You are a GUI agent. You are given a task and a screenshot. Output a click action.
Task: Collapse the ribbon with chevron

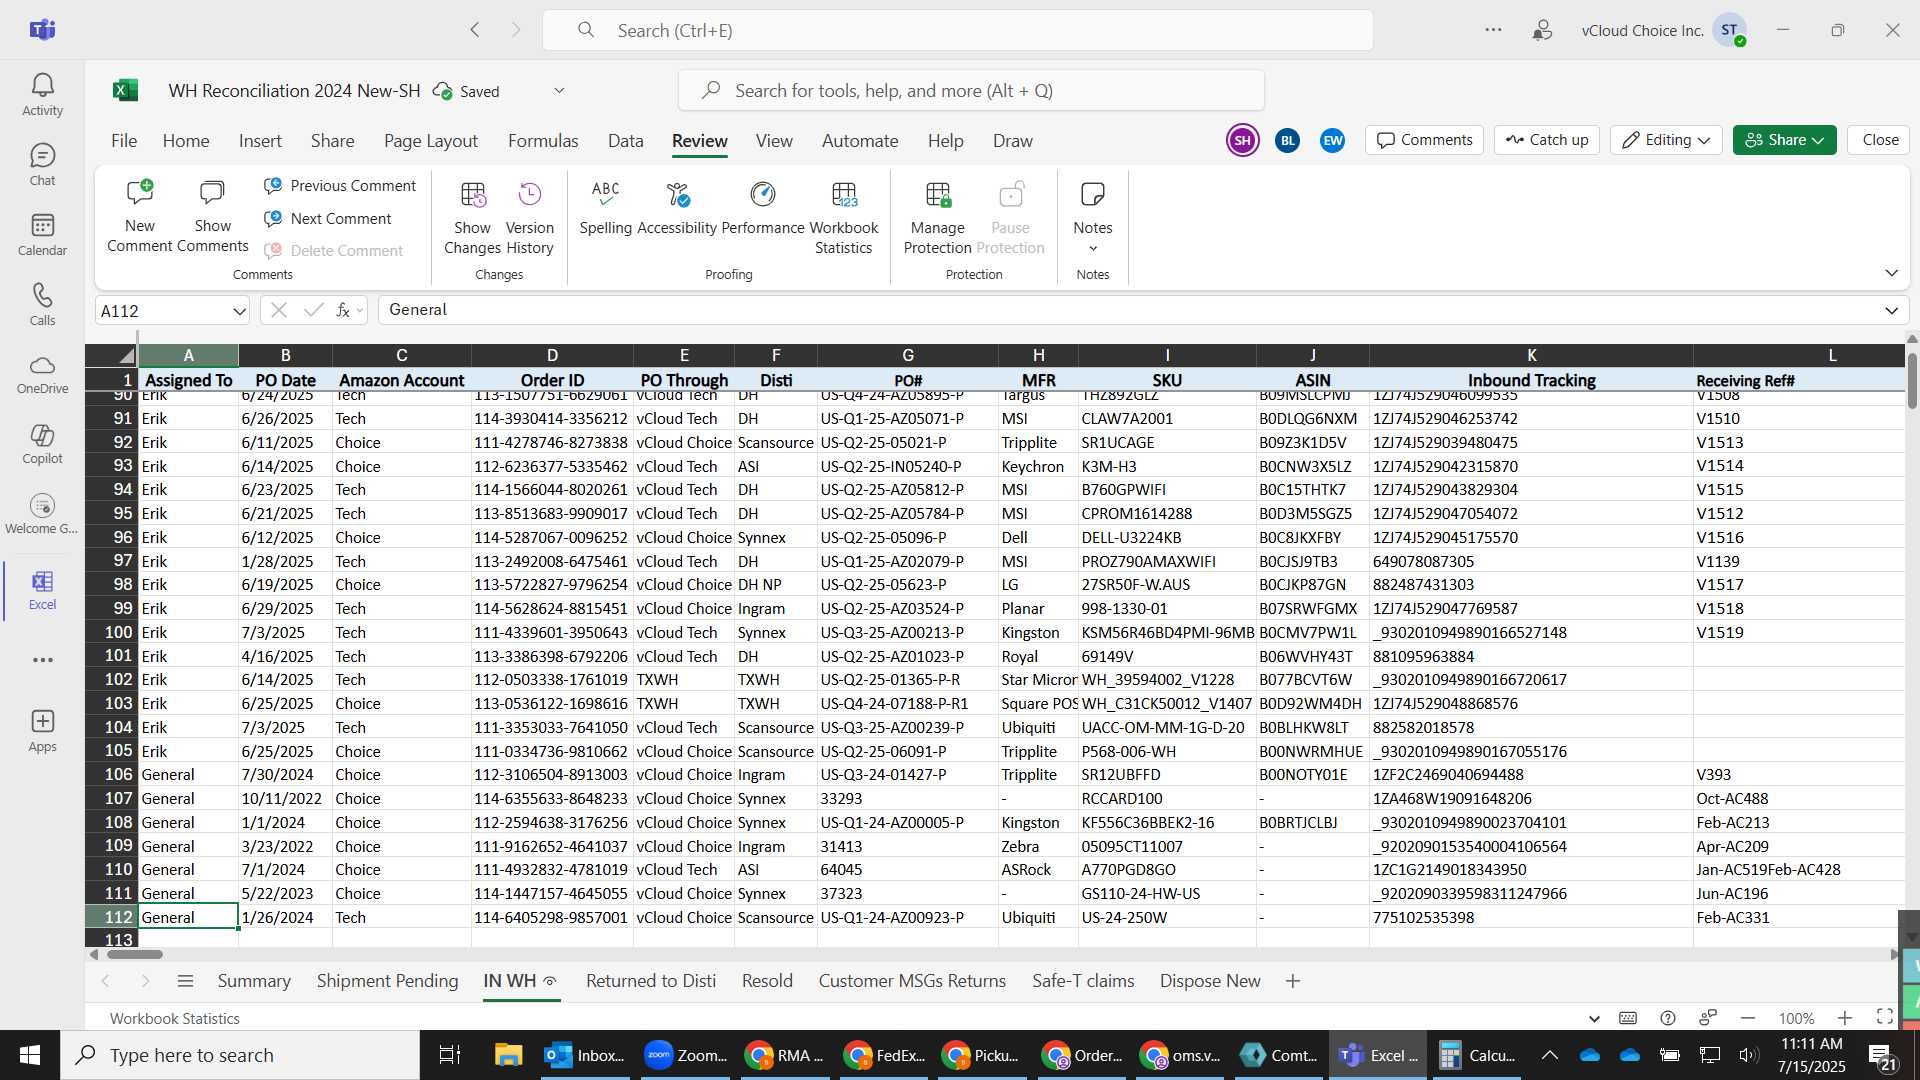1891,273
